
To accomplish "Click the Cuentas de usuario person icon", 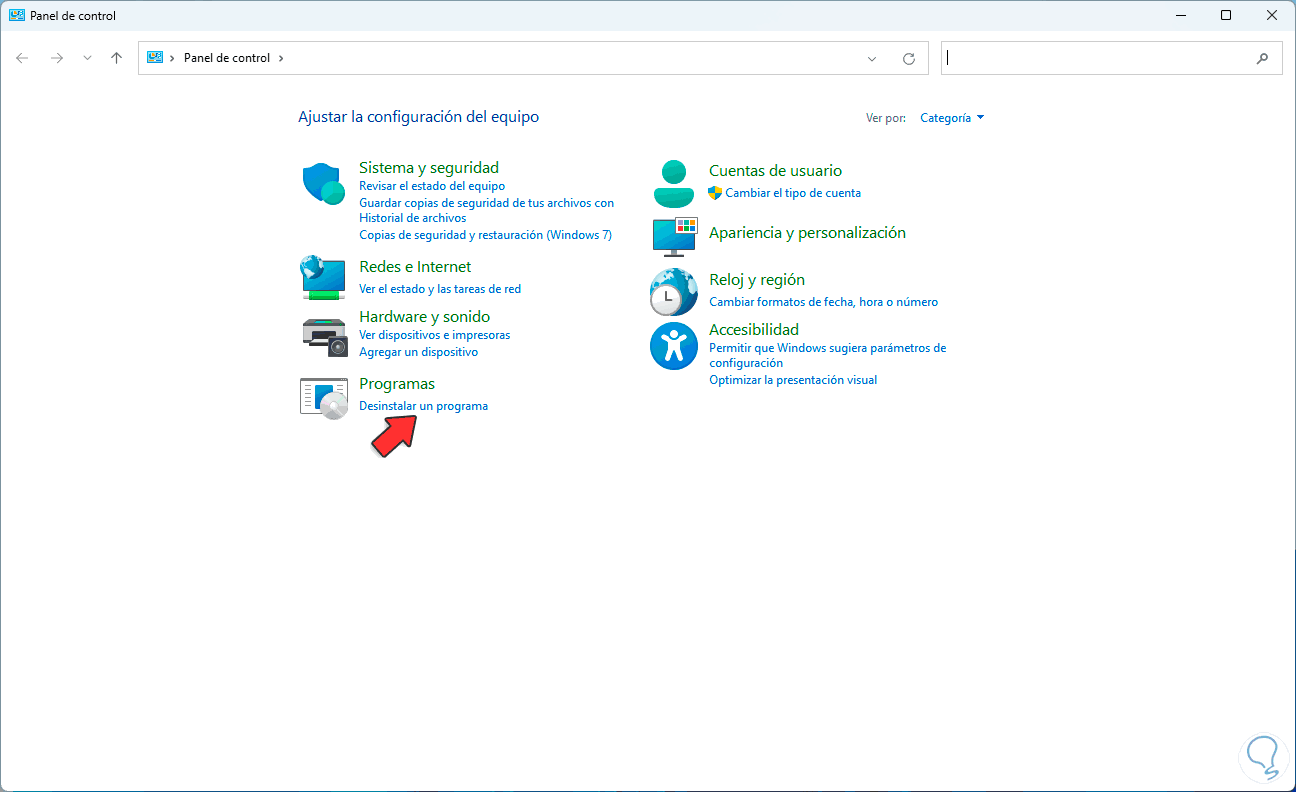I will coord(674,183).
